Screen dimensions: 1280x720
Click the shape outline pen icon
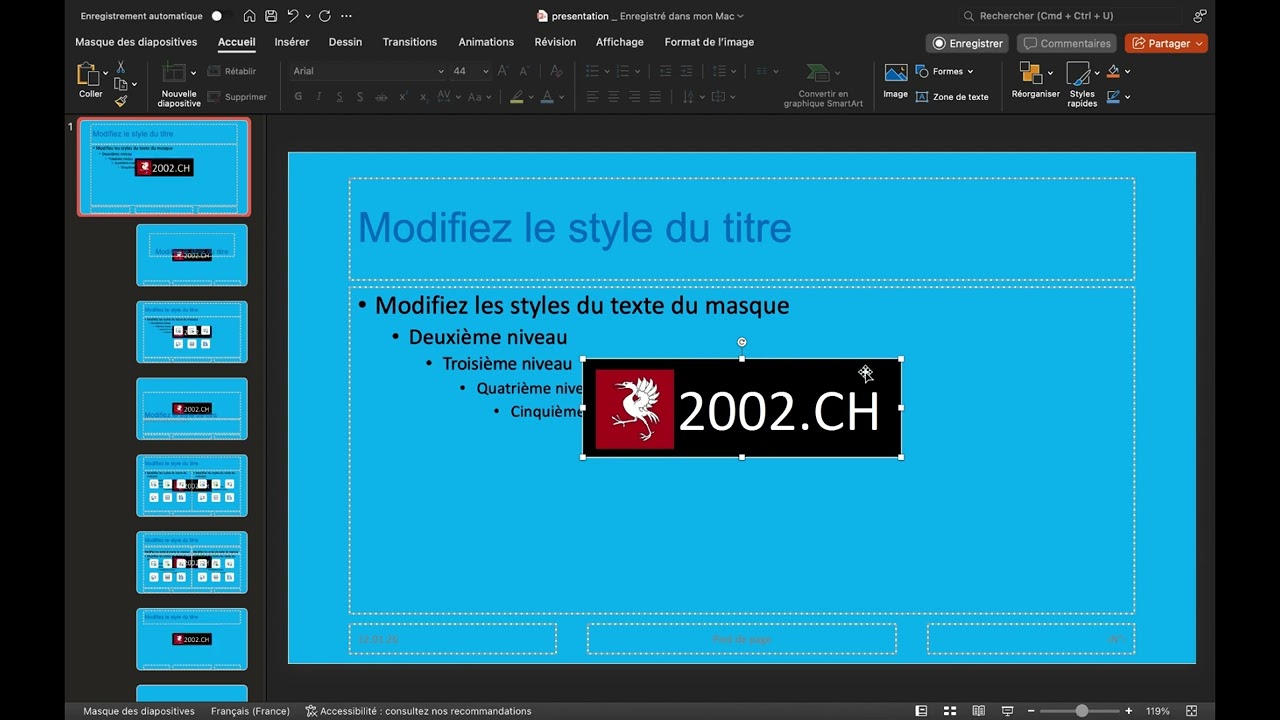click(x=1113, y=97)
